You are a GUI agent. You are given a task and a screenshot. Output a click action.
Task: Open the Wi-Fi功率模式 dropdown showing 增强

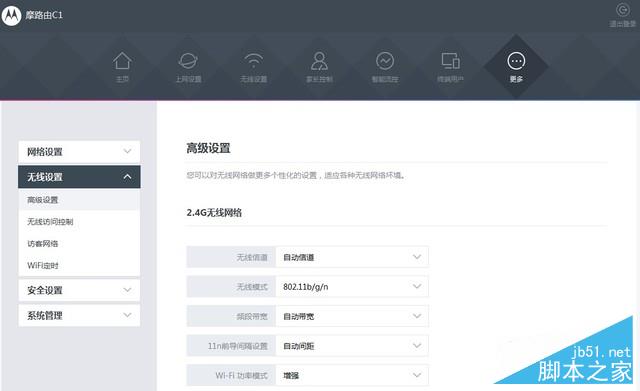tap(352, 375)
